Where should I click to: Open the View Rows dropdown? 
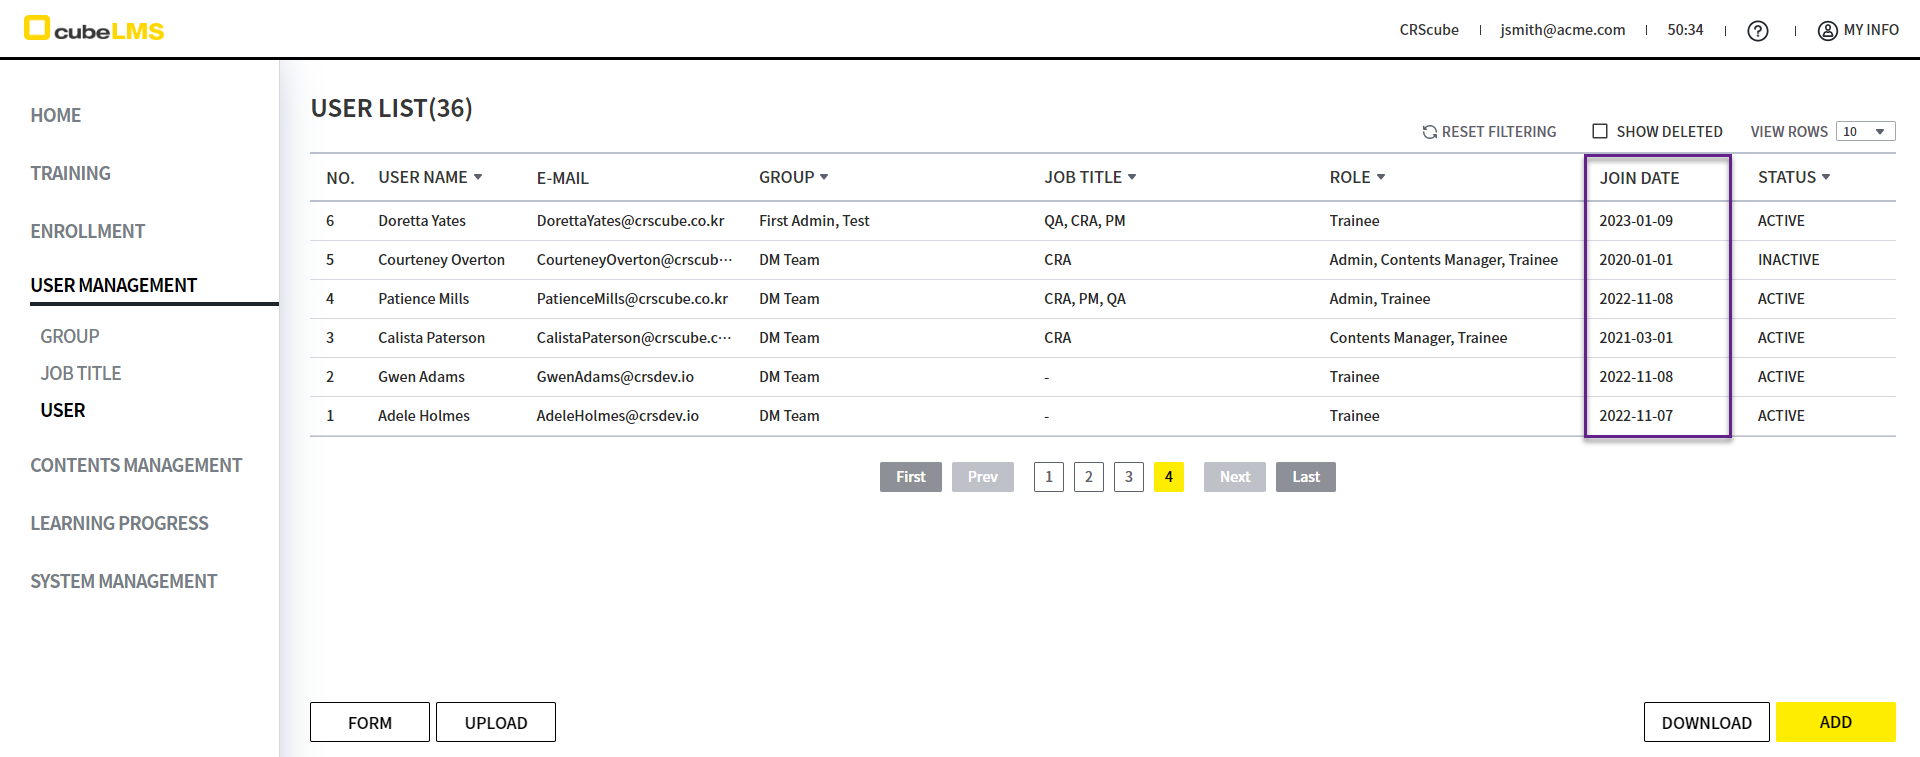[x=1865, y=132]
